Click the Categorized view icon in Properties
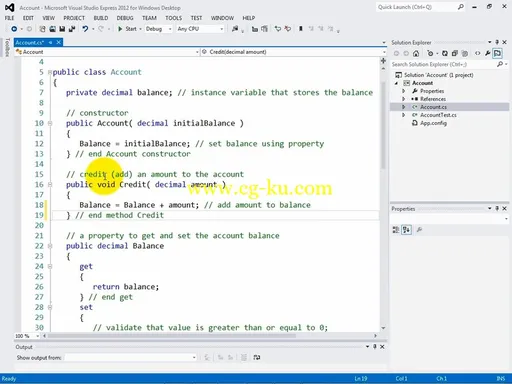Image resolution: width=512 pixels, height=384 pixels. (x=396, y=229)
